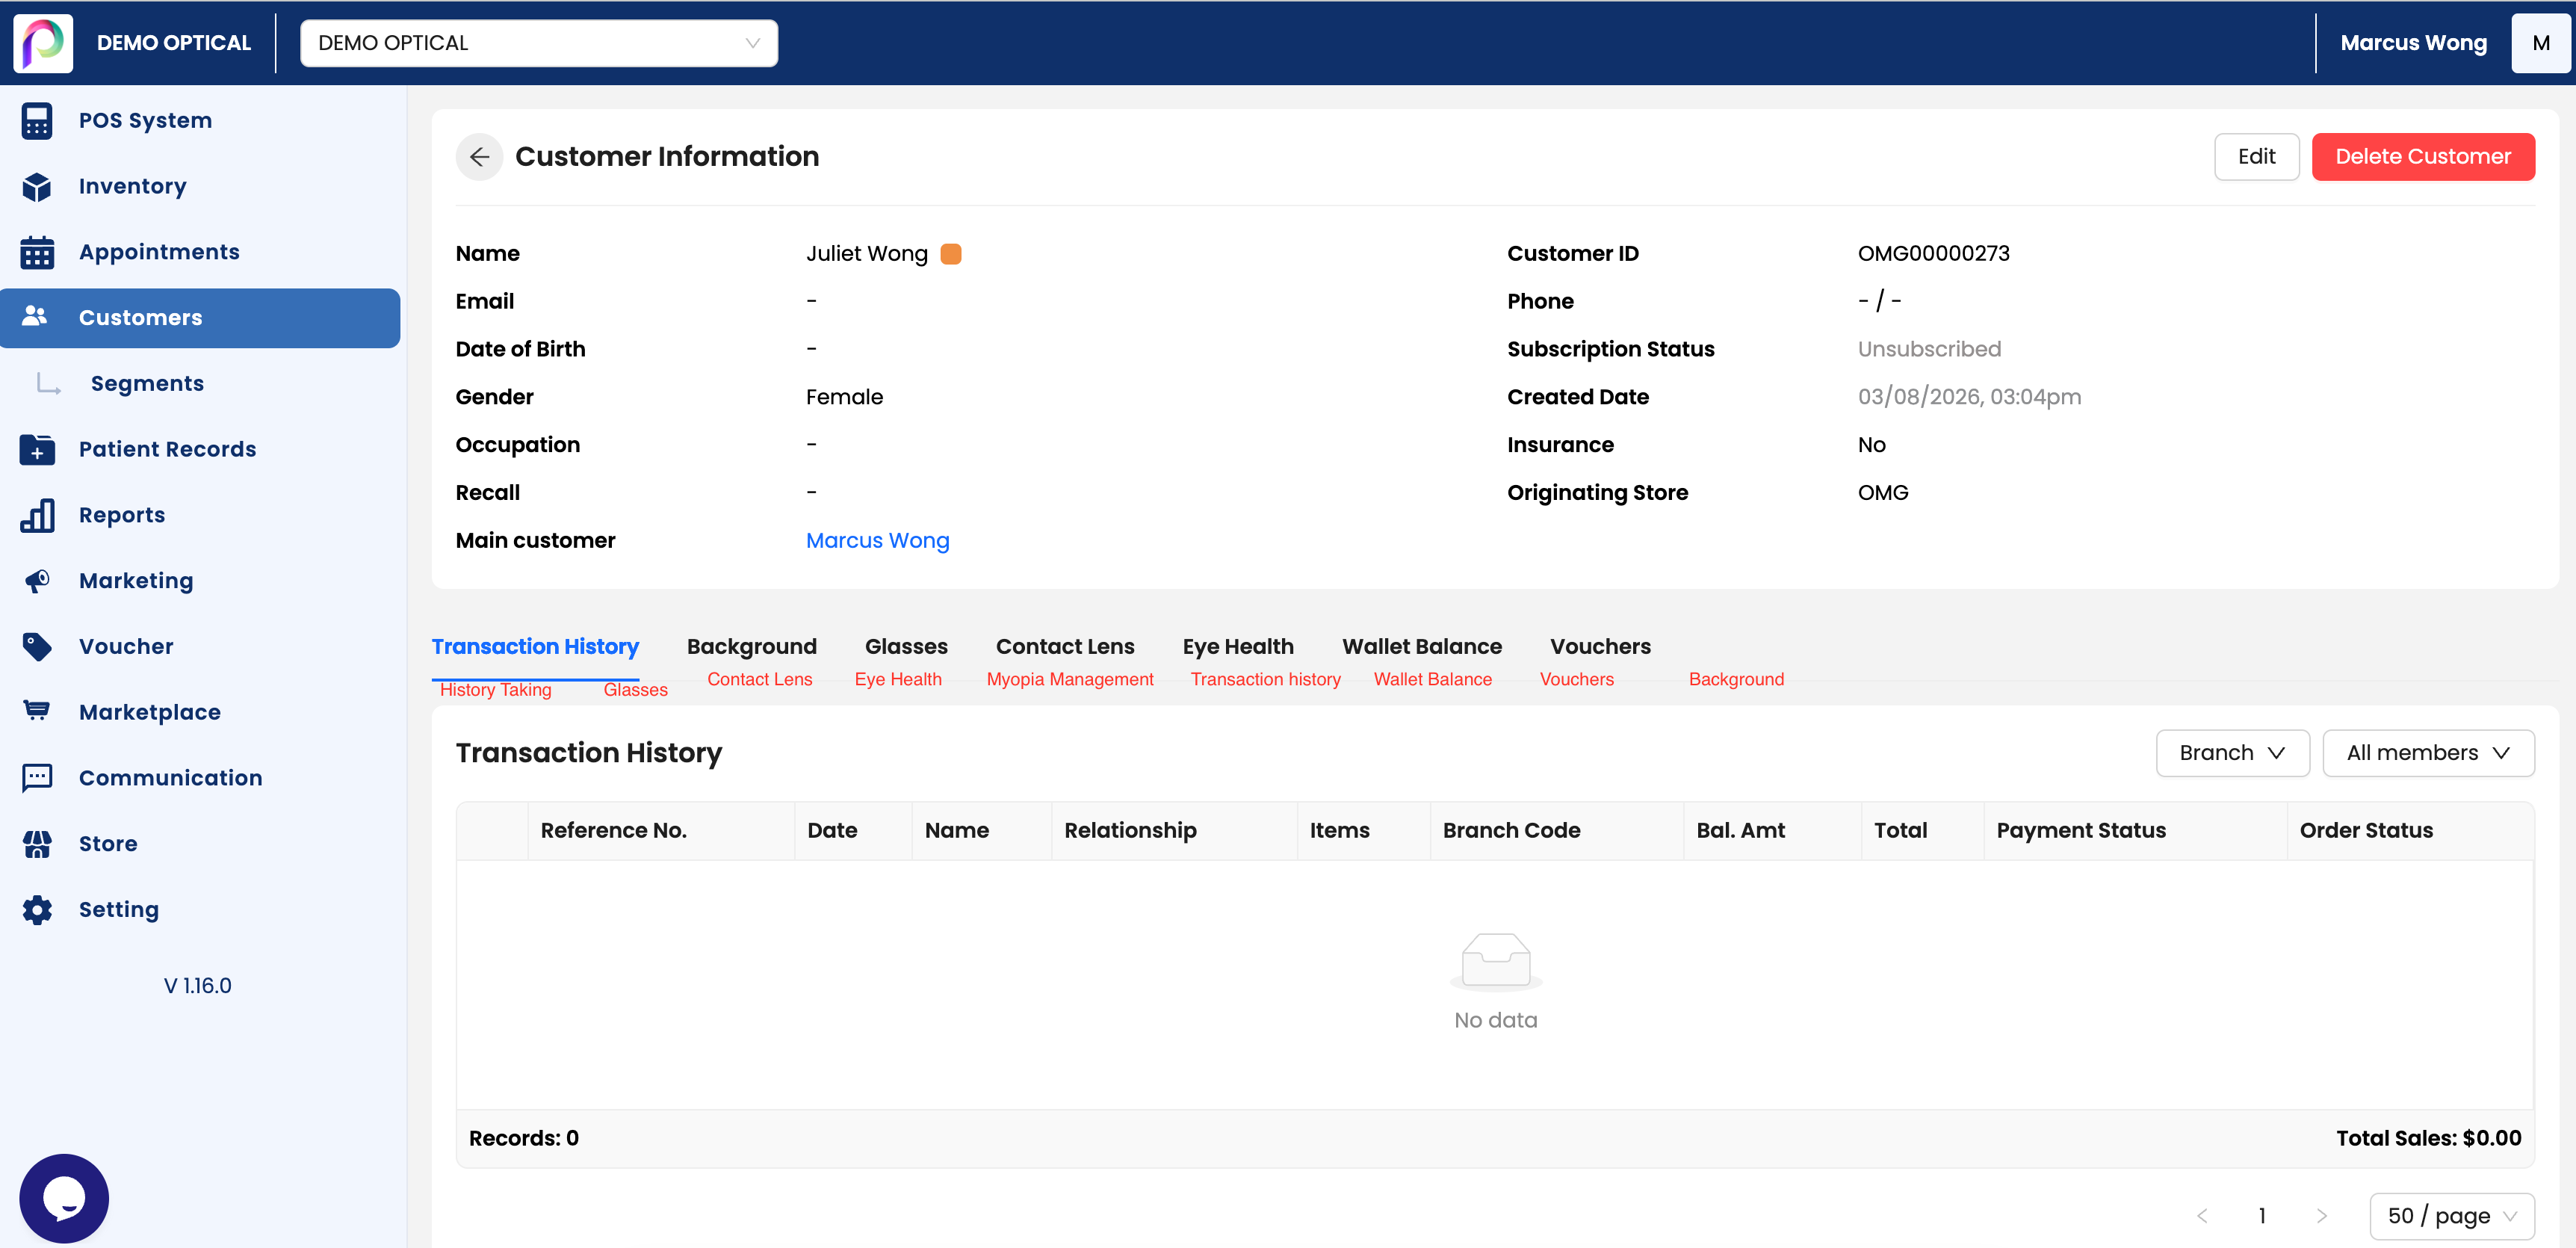2576x1248 pixels.
Task: Switch to the Vouchers tab
Action: [1600, 647]
